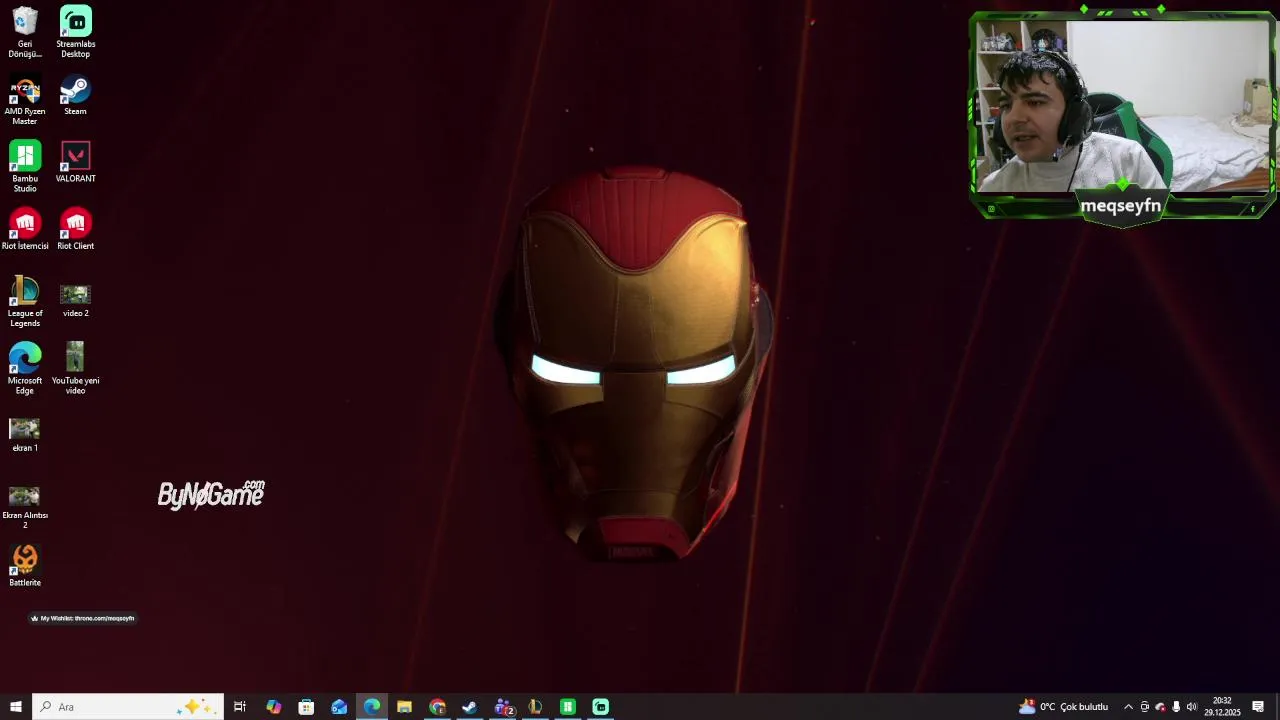Open the notification center
1280x720 pixels.
coord(1258,707)
